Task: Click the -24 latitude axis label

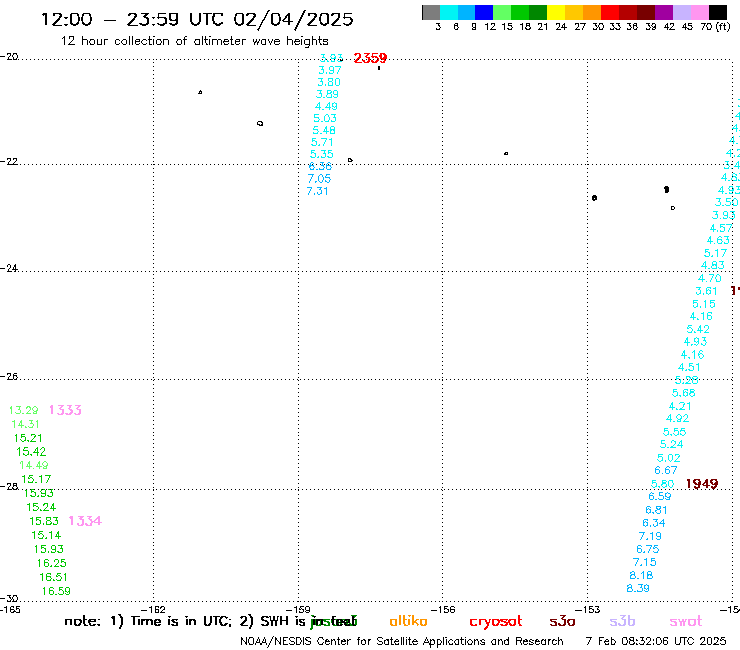Action: pyautogui.click(x=9, y=268)
